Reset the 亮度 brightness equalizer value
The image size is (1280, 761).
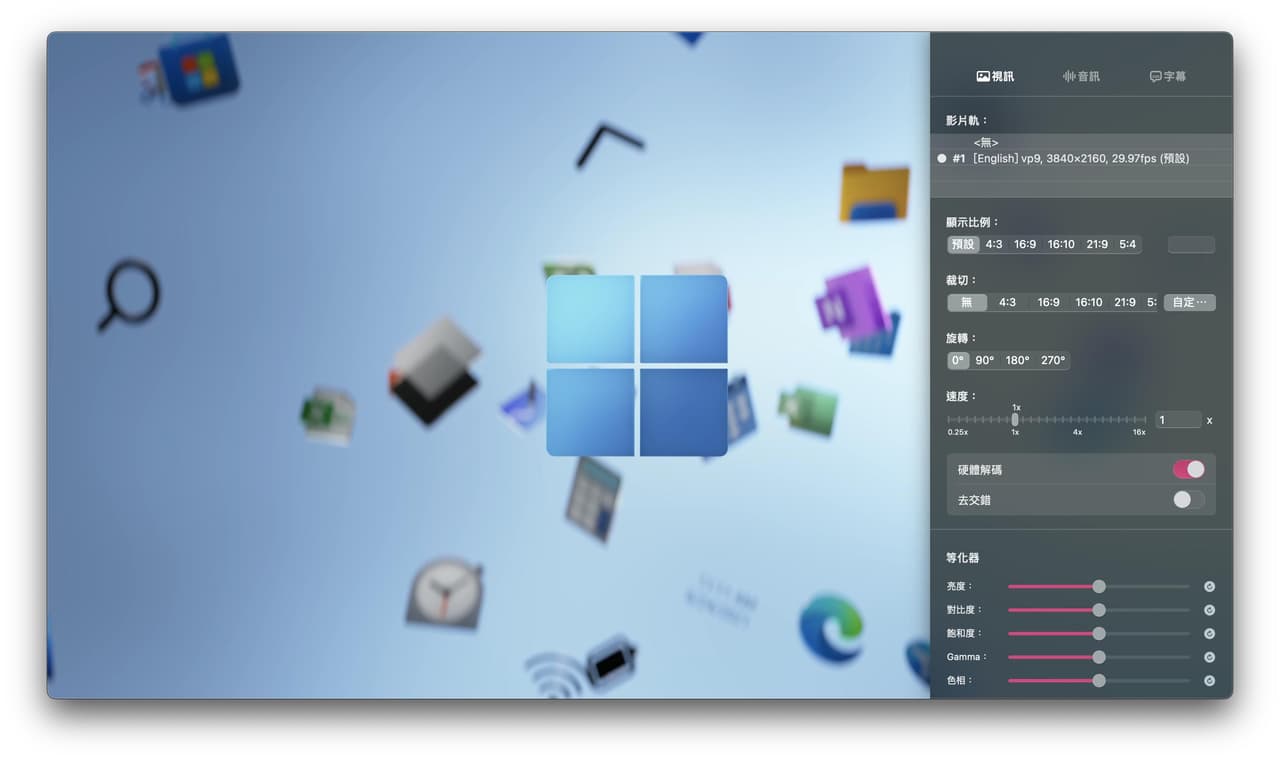click(1209, 587)
